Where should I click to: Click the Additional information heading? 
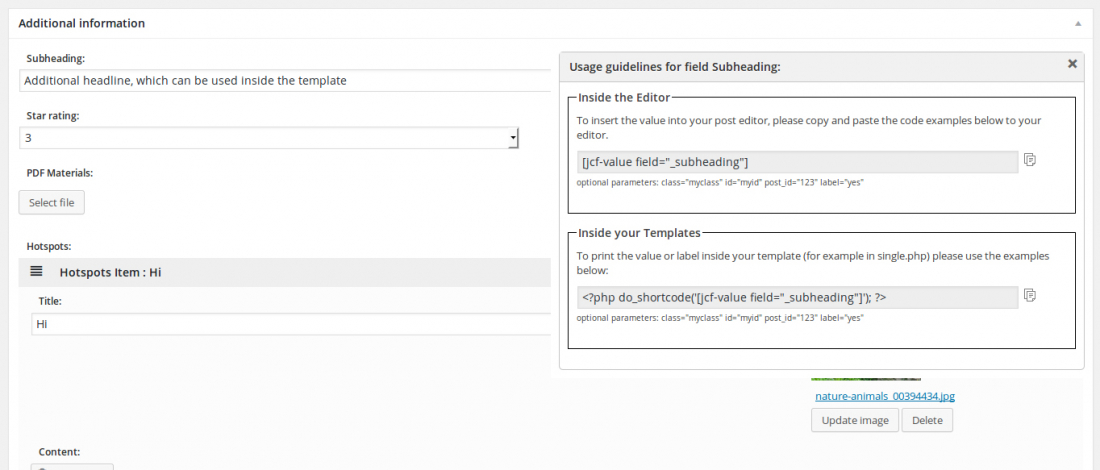click(81, 23)
